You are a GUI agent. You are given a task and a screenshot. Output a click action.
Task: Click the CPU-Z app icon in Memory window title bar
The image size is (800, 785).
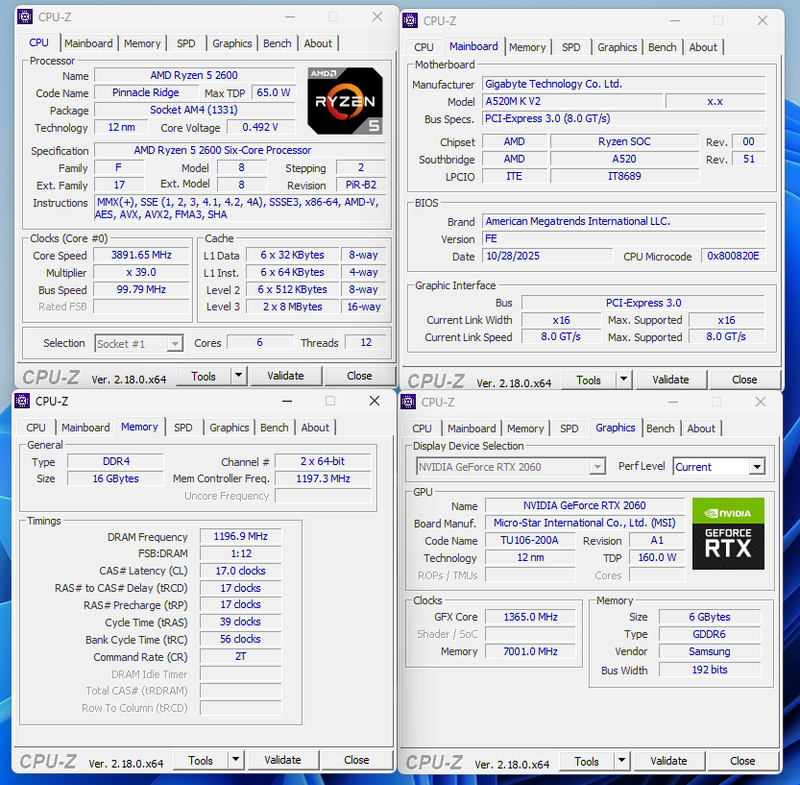tap(22, 401)
